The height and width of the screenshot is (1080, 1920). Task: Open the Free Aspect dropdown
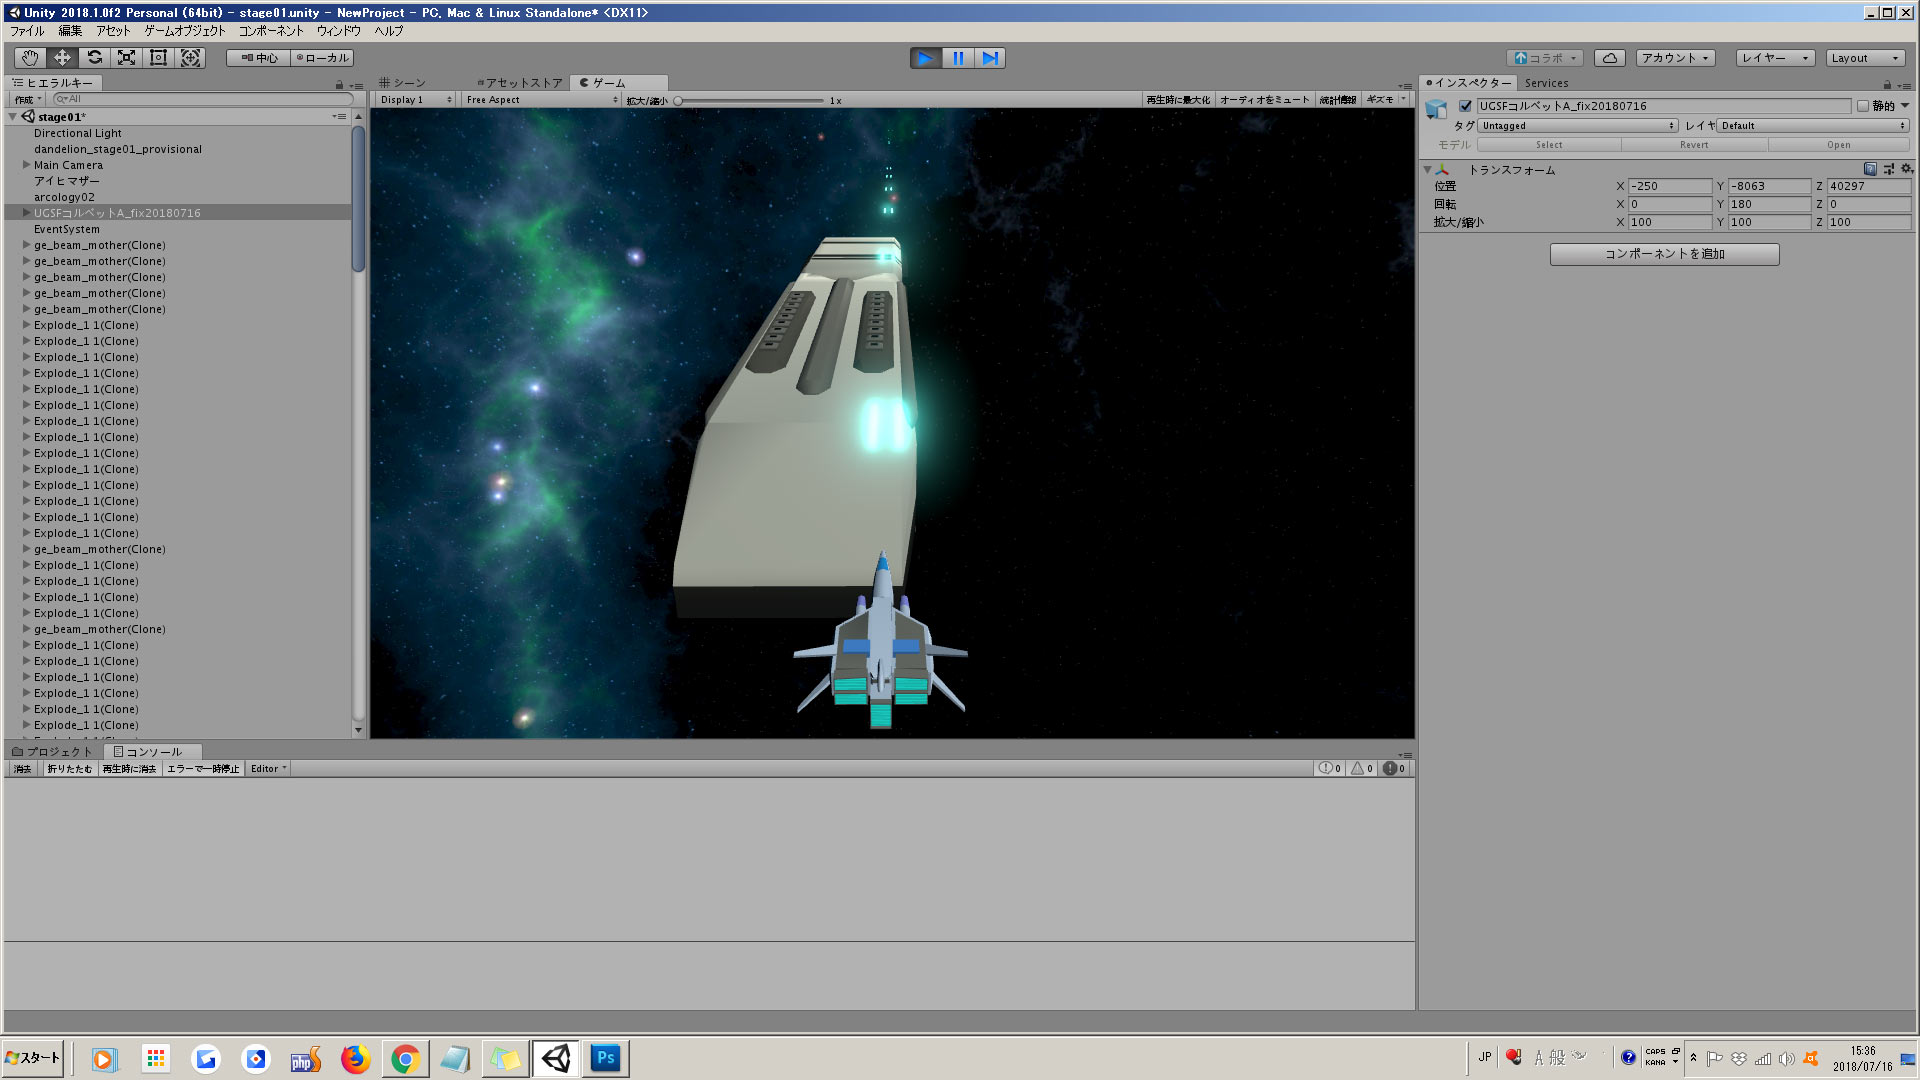point(541,100)
